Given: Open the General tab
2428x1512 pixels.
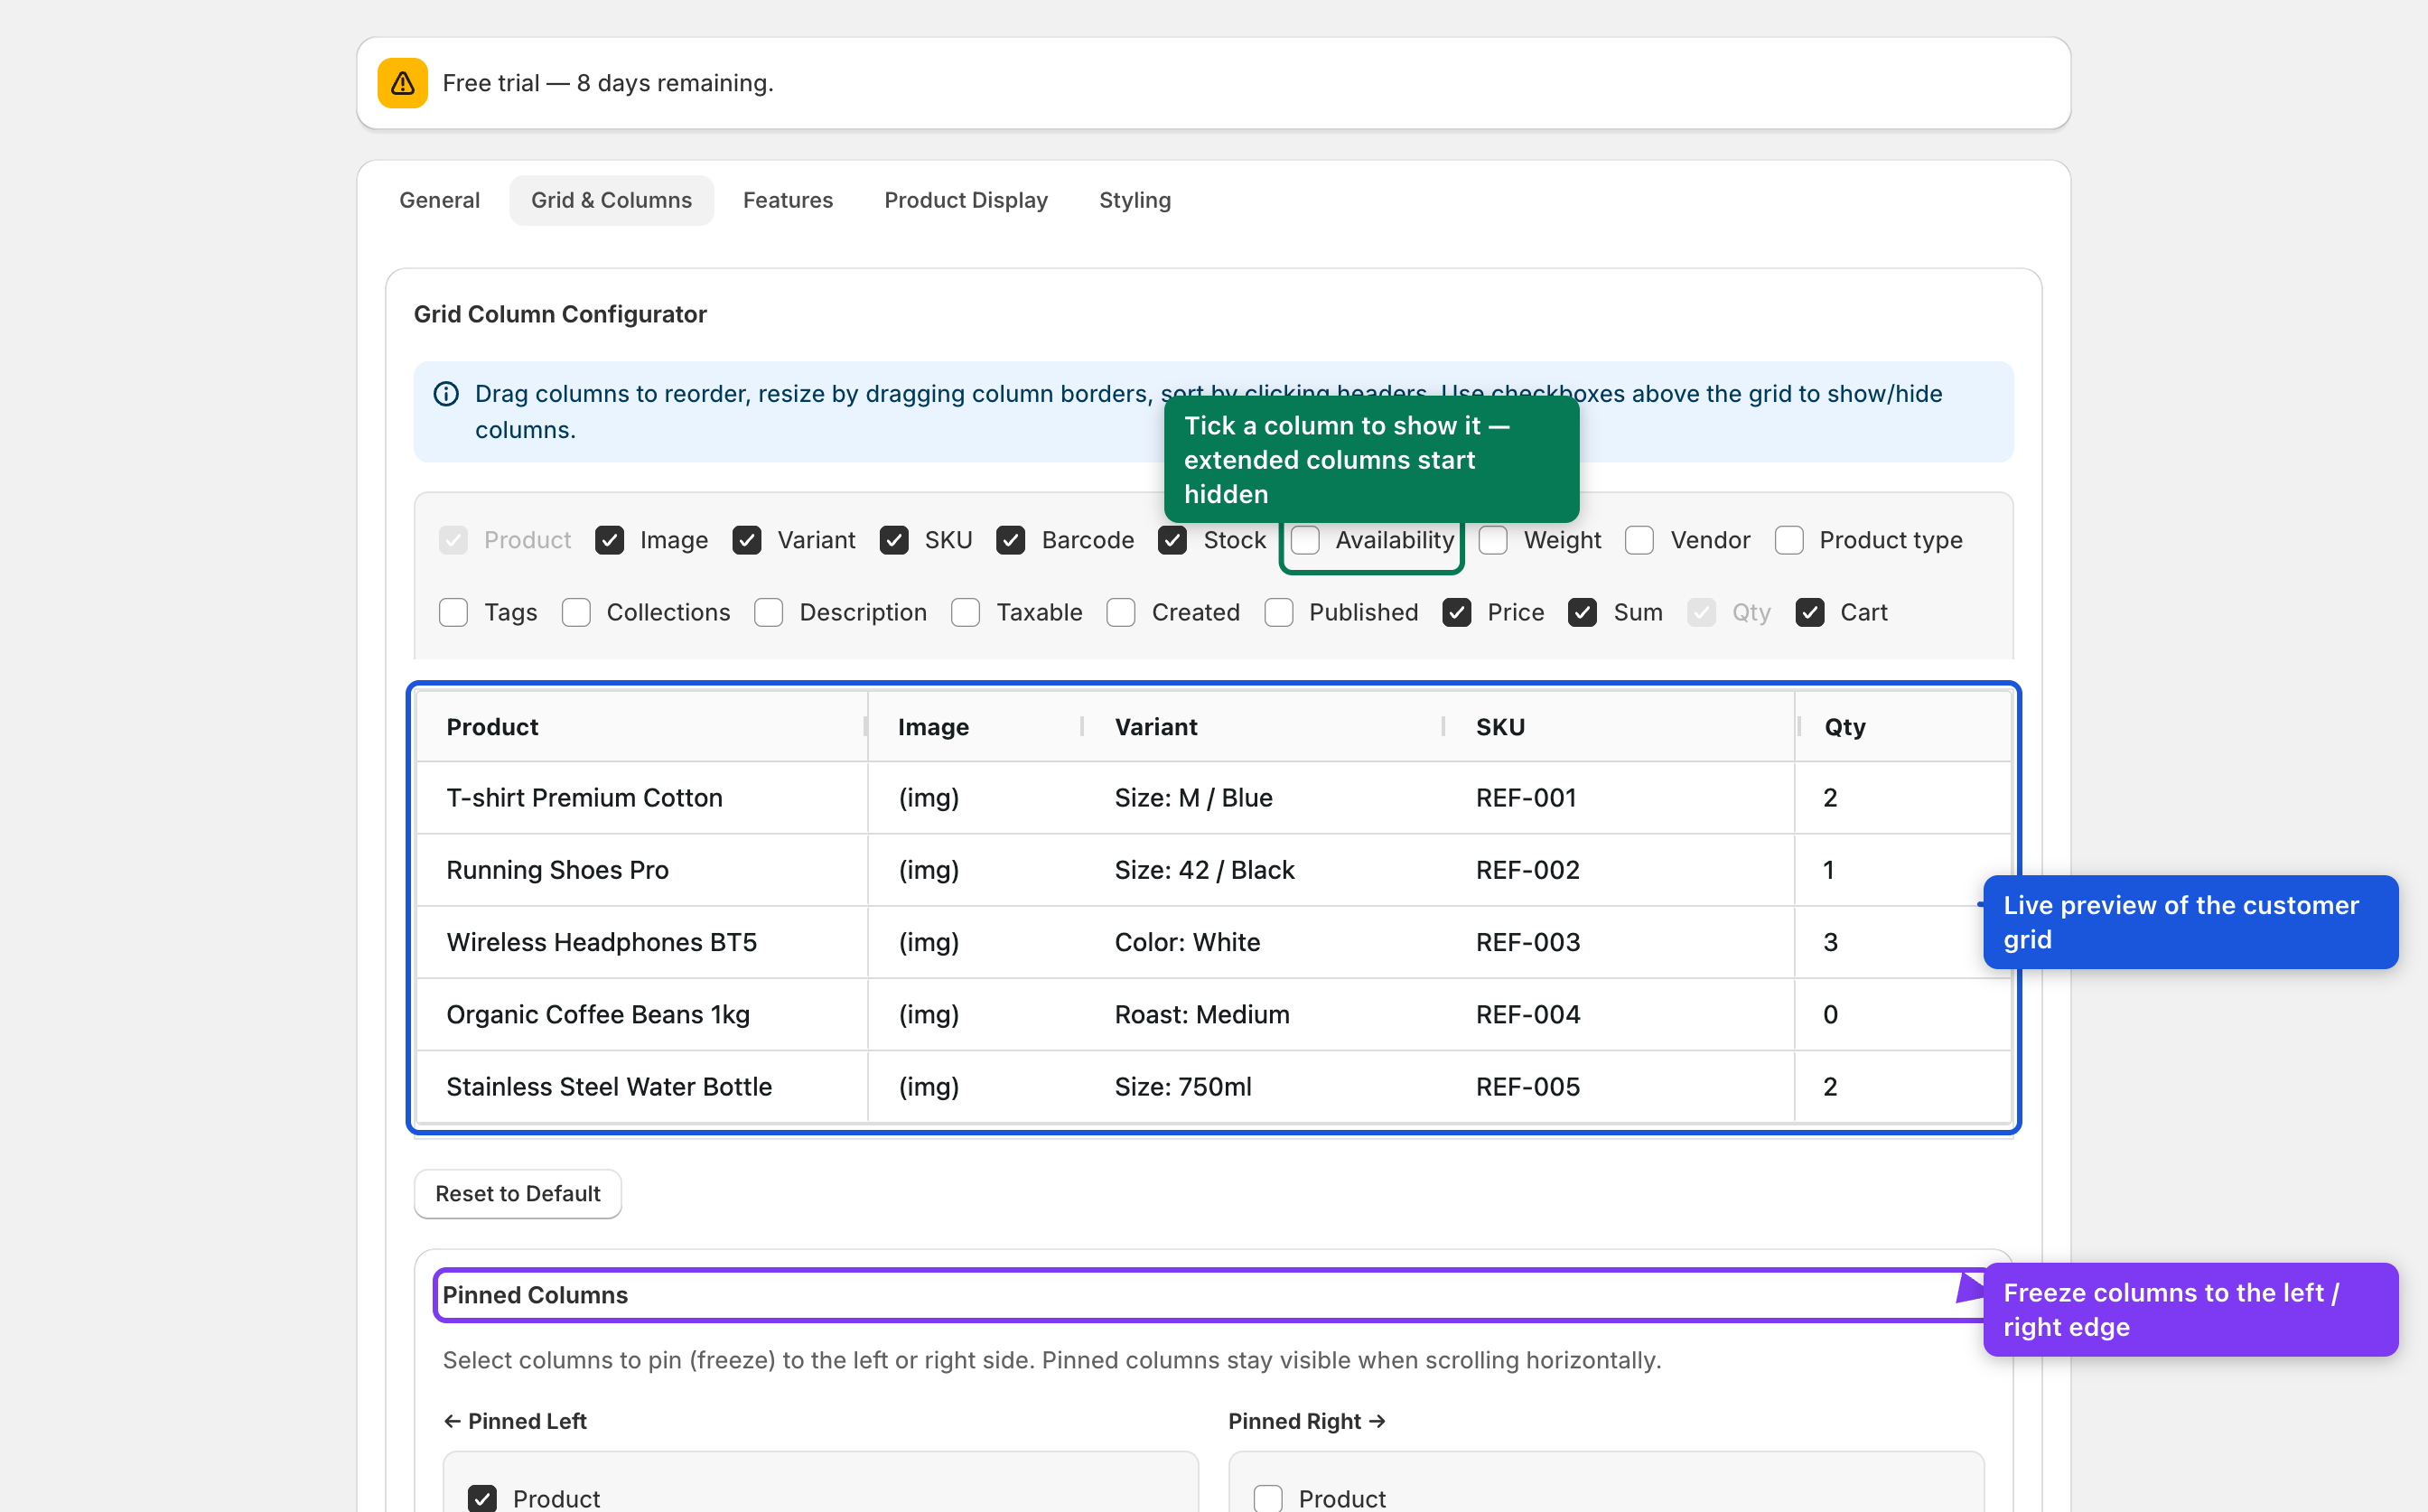Looking at the screenshot, I should 439,200.
